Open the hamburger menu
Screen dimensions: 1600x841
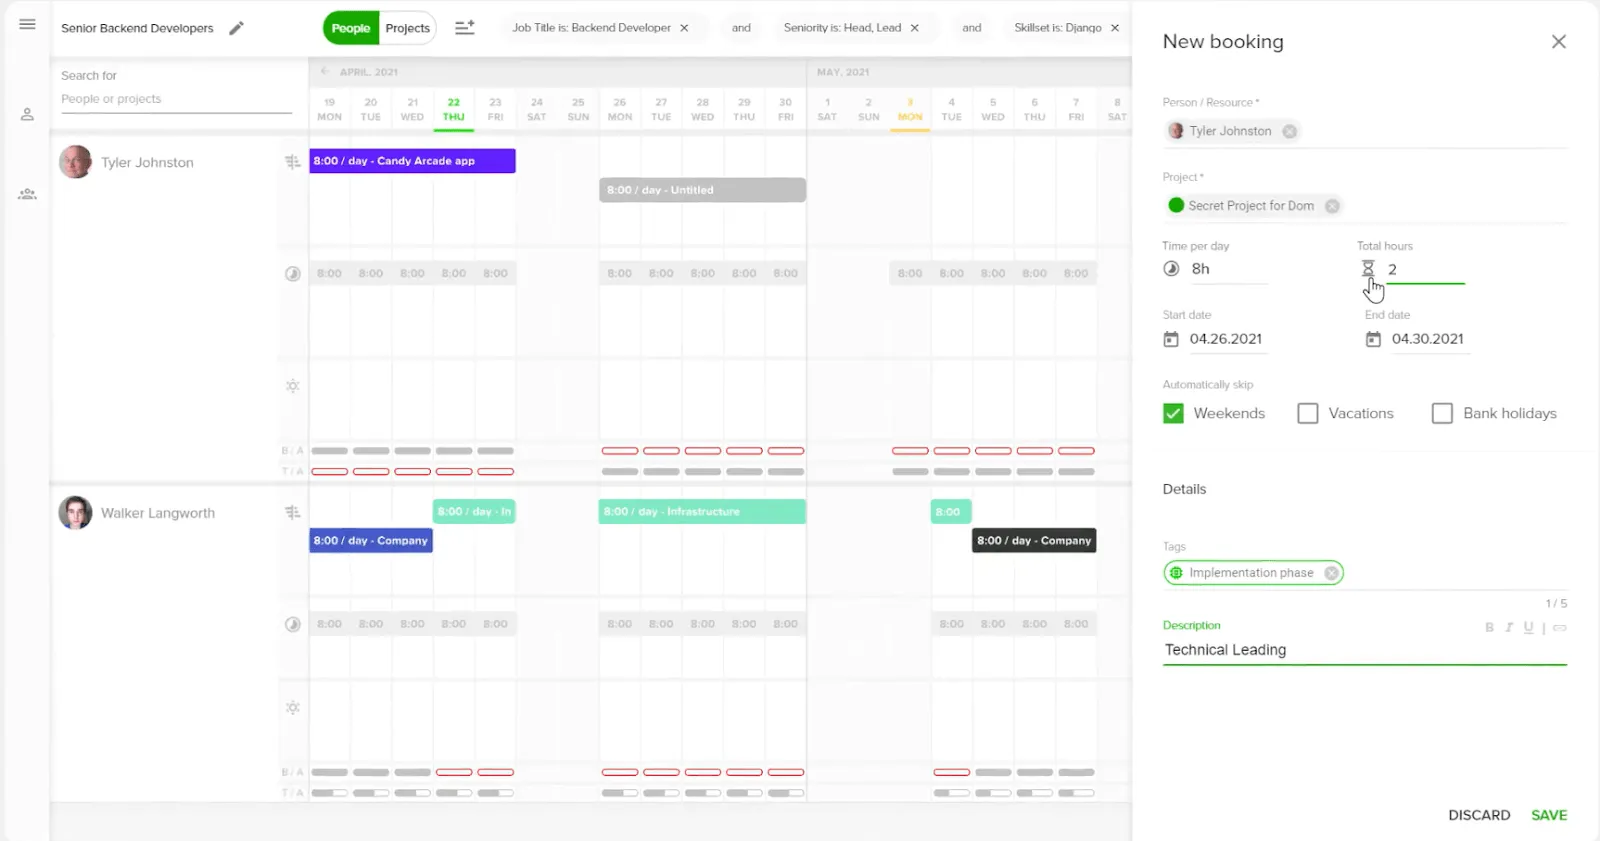[28, 24]
